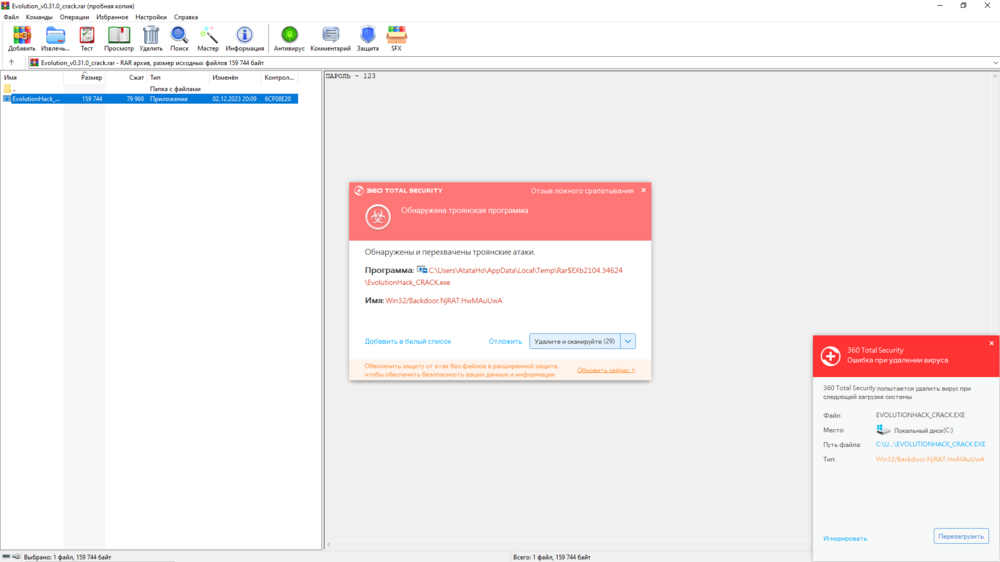Click the disk status icon in status bar
This screenshot has height=562, width=1000.
(x=6, y=557)
